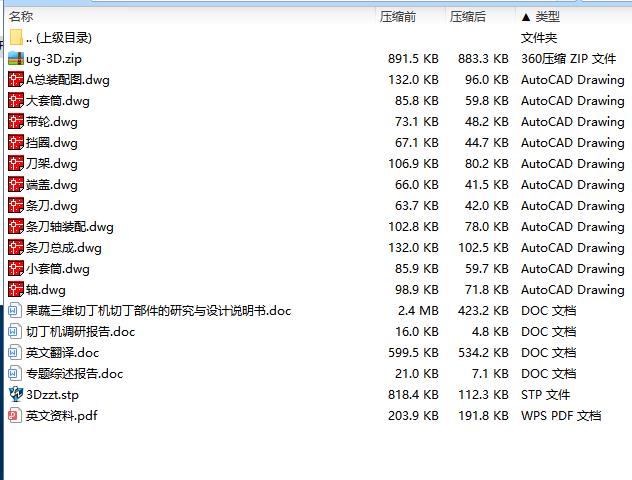Select the 专题综述报告.doc file name
Screen dimensions: 632x480
[75, 374]
